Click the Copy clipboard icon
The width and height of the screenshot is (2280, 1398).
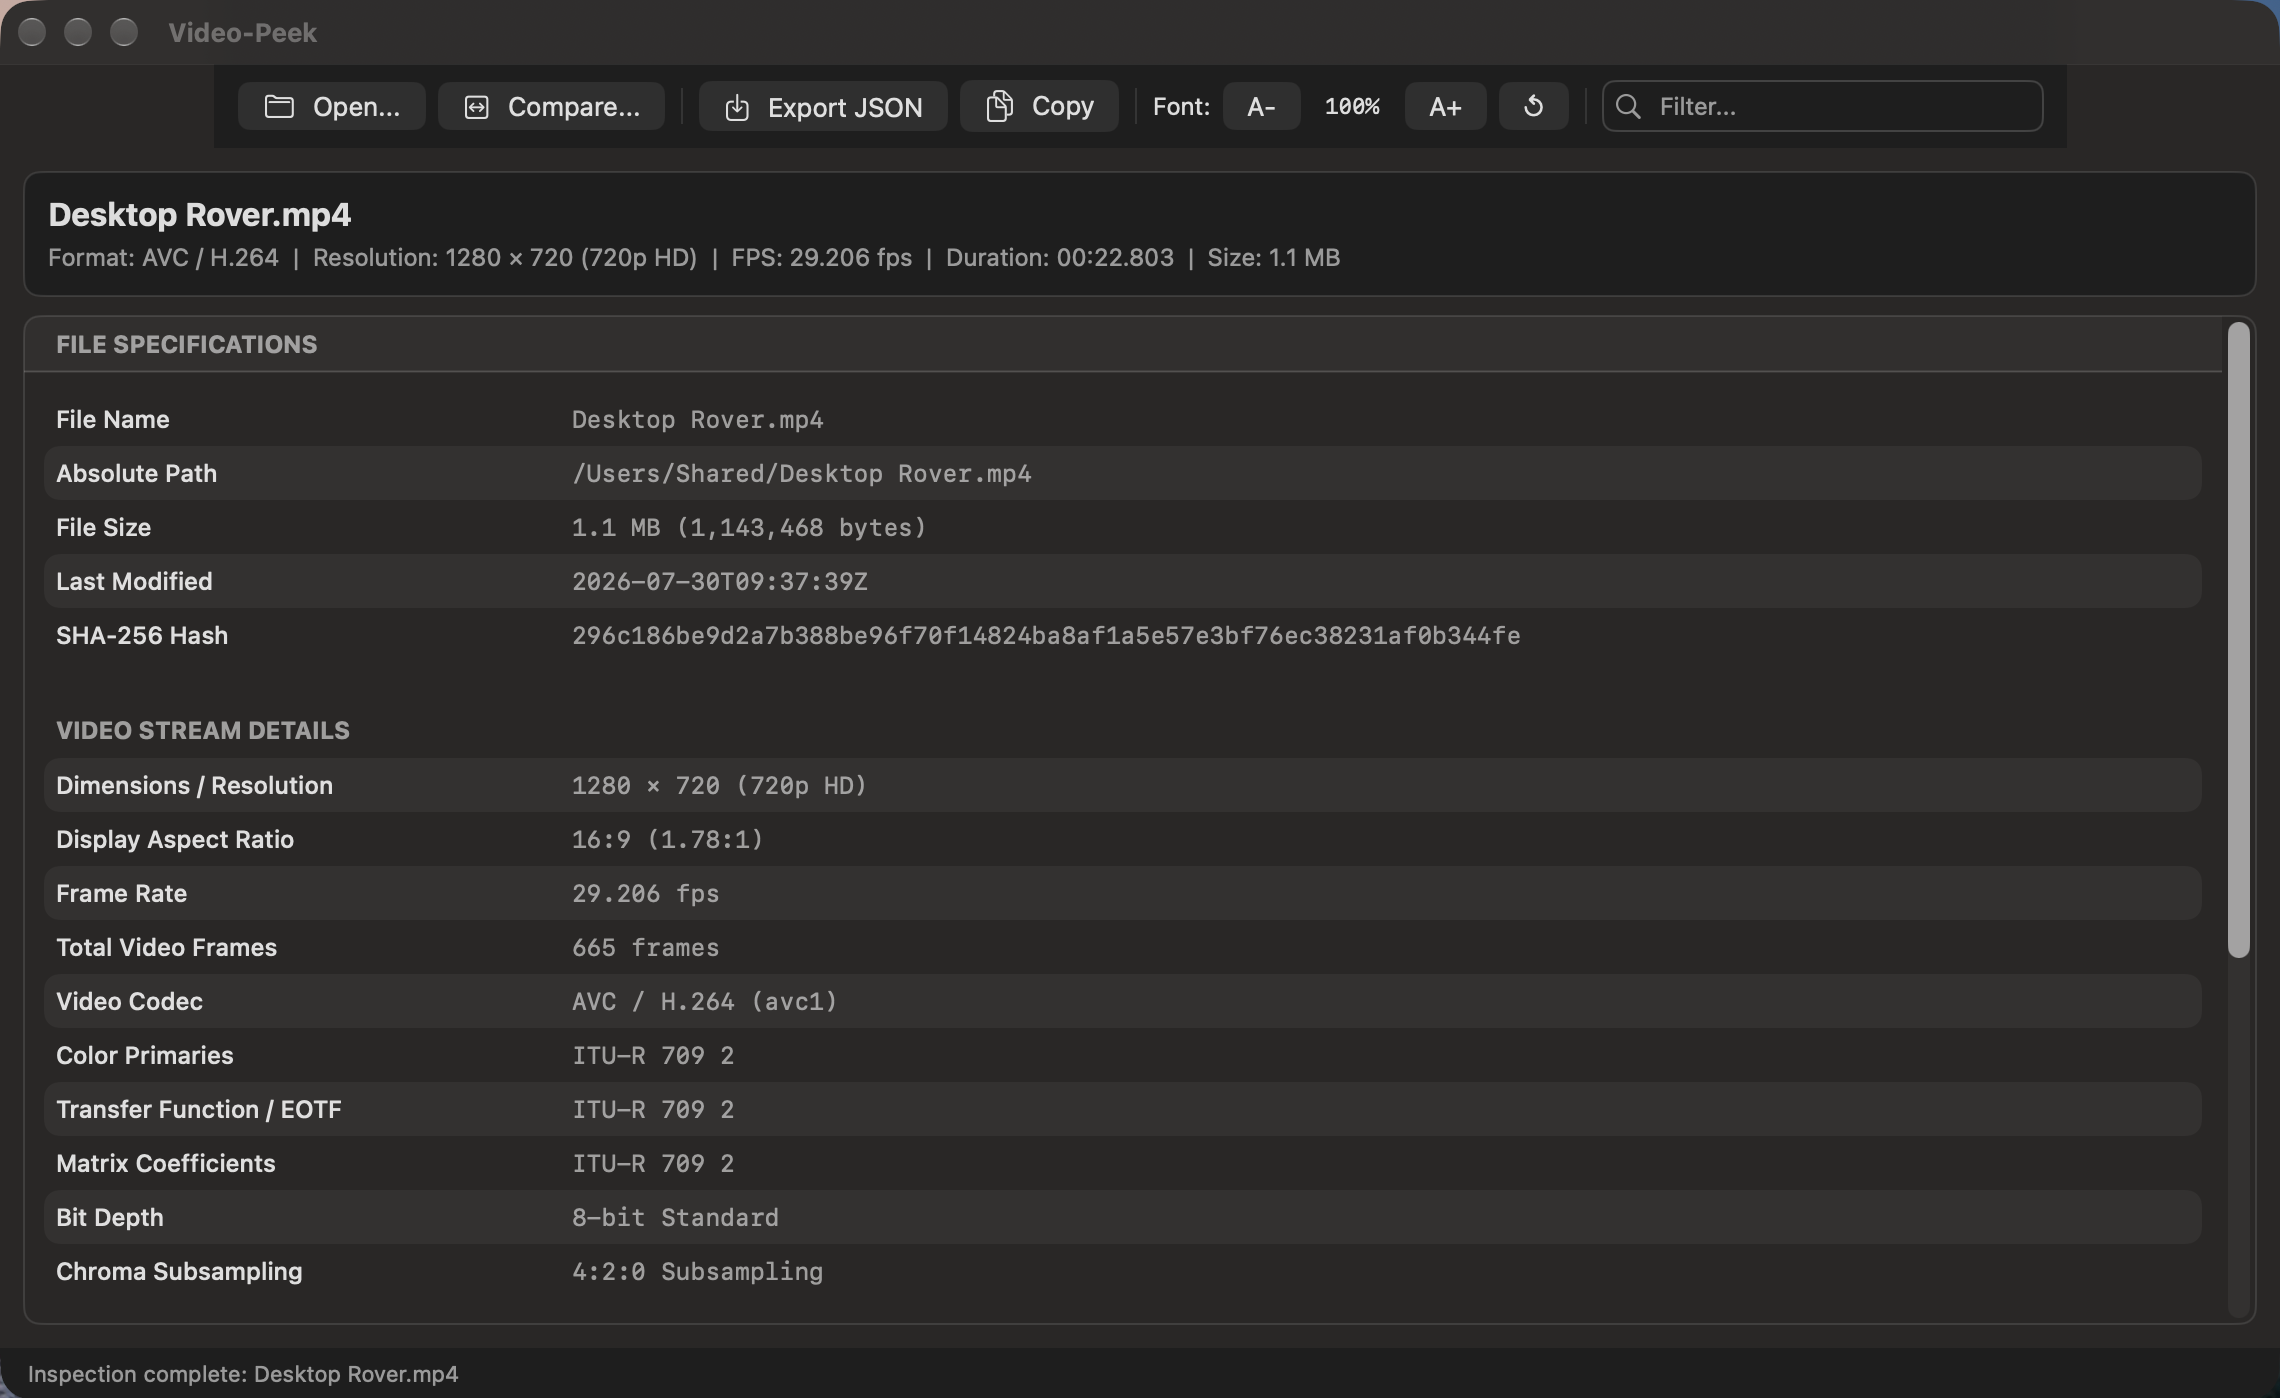(x=999, y=106)
